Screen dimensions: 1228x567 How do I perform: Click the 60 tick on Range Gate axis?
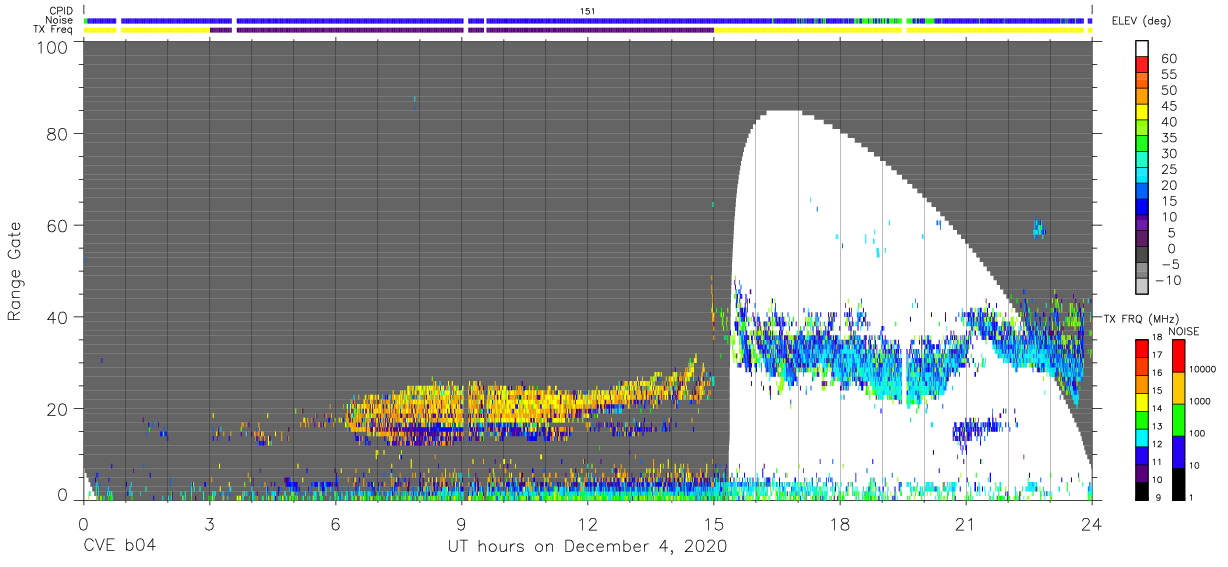coord(59,225)
